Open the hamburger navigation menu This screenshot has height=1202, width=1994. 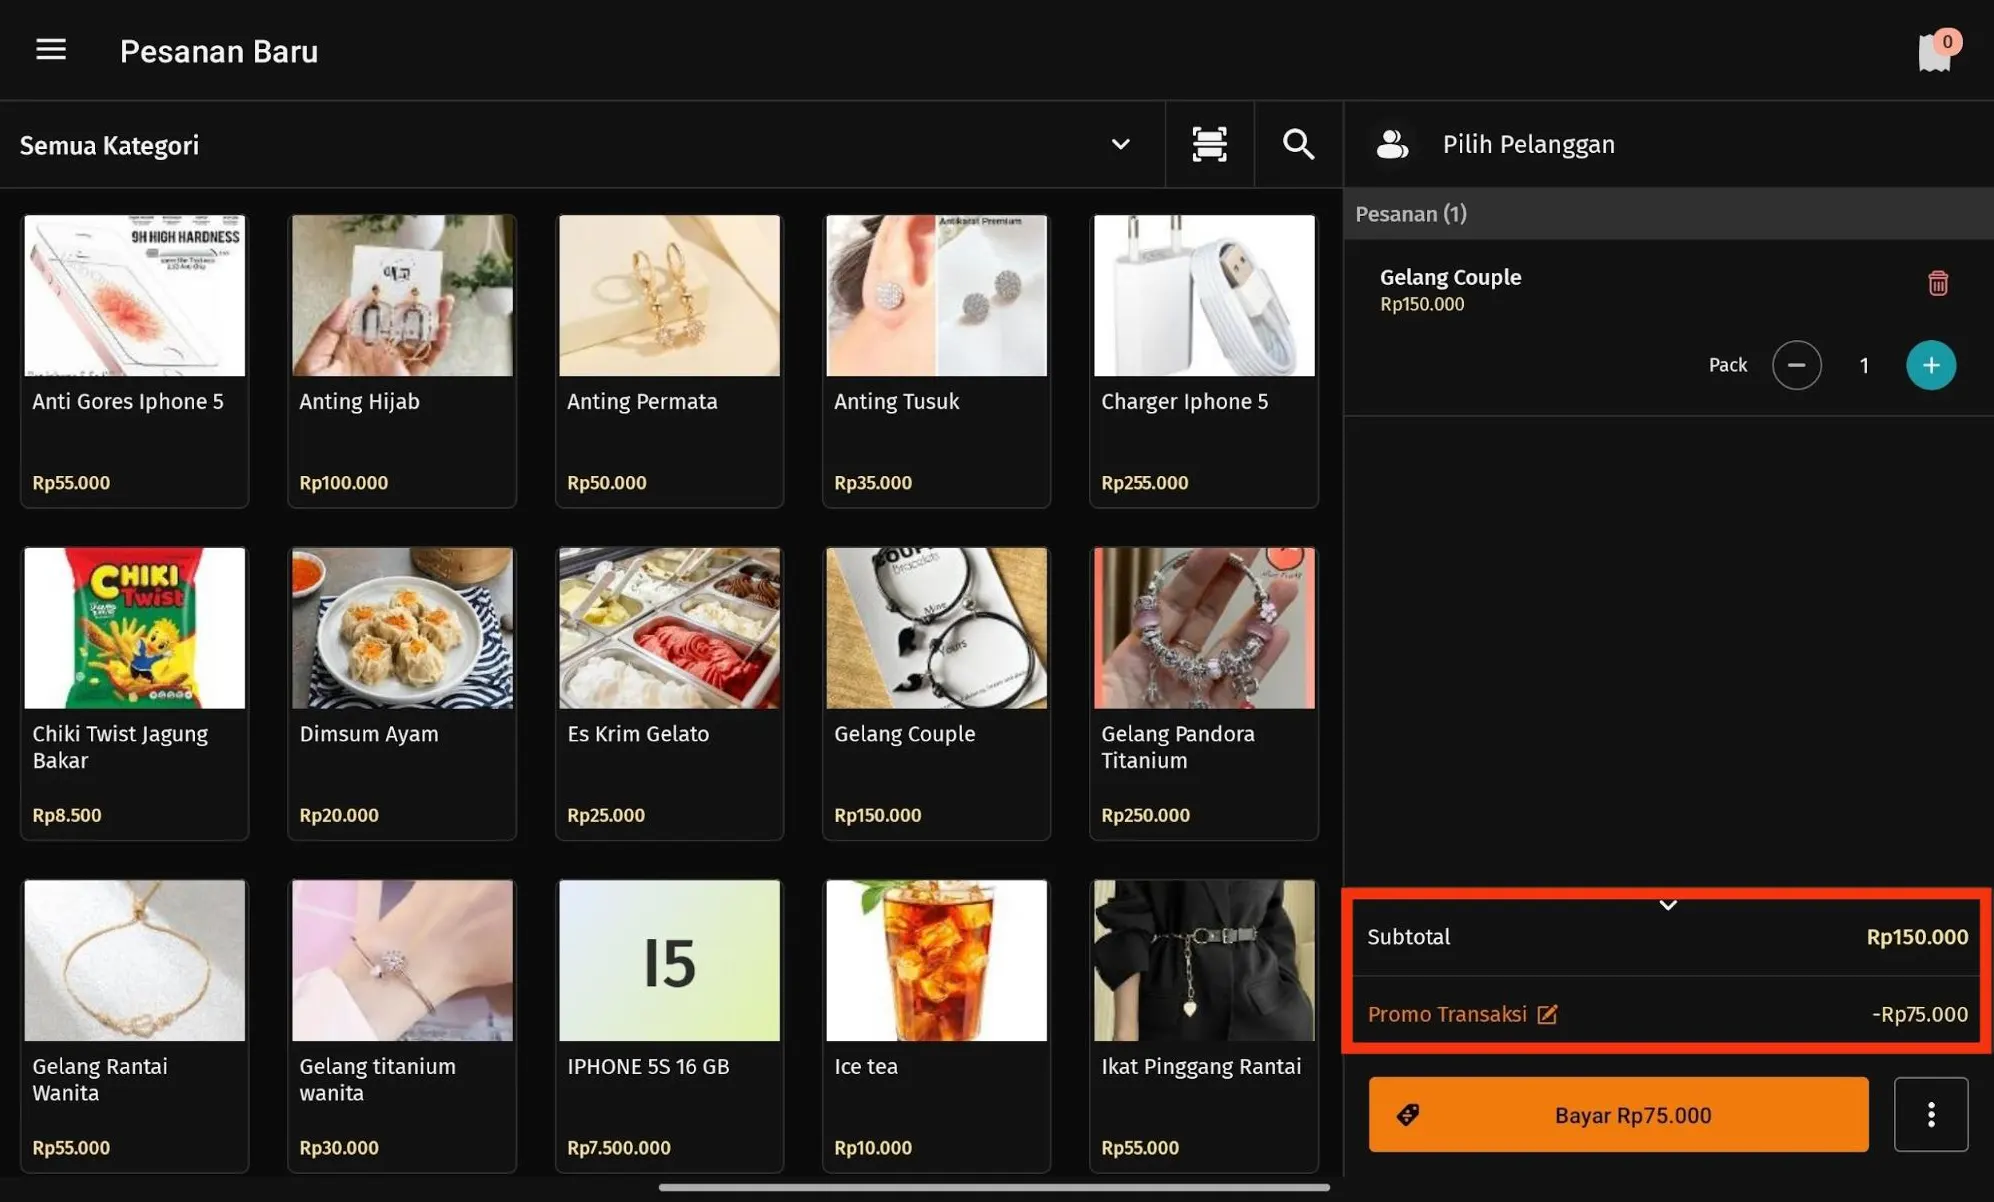[x=51, y=50]
